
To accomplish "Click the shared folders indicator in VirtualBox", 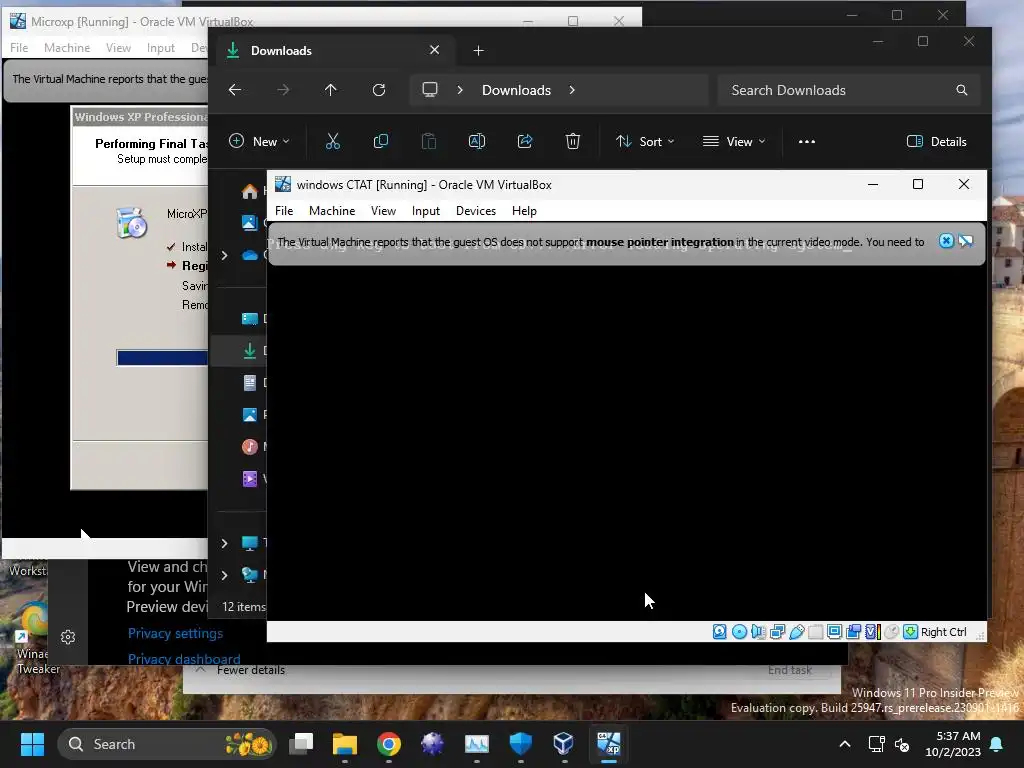I will 816,632.
